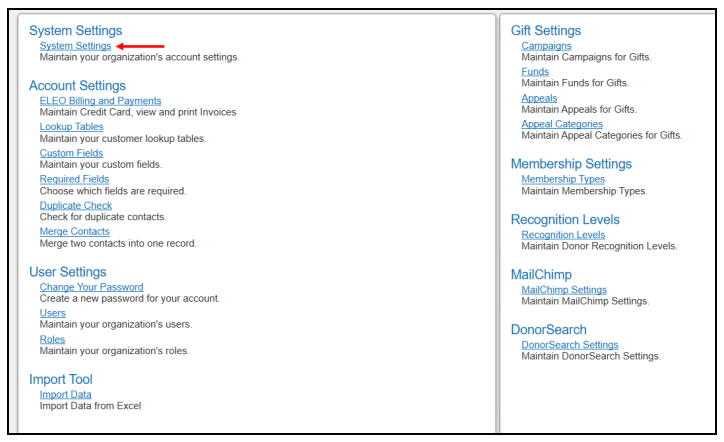The width and height of the screenshot is (724, 442).
Task: Click text 'Maintain Appeal Categories for Gifts.'
Action: pos(602,135)
